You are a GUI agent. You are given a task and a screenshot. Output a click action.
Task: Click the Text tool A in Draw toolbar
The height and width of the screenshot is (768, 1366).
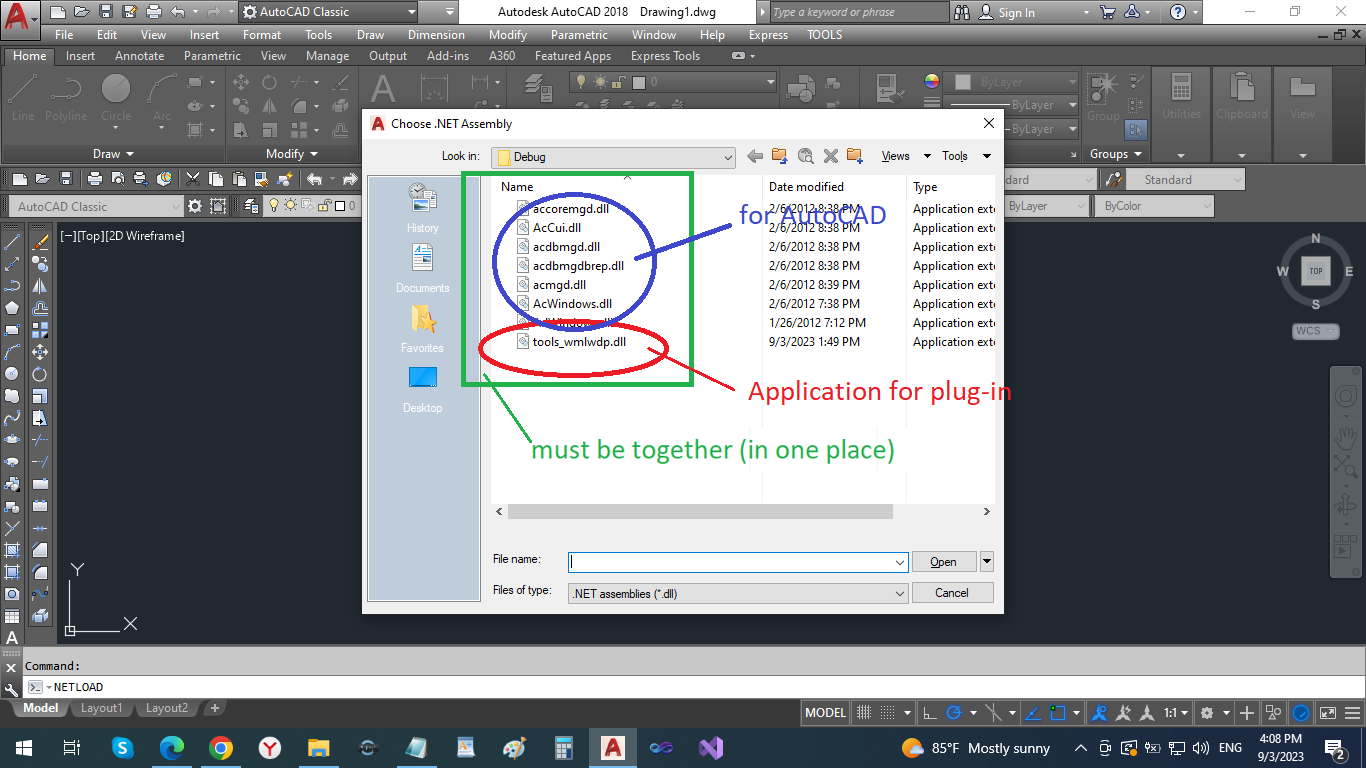[x=12, y=638]
